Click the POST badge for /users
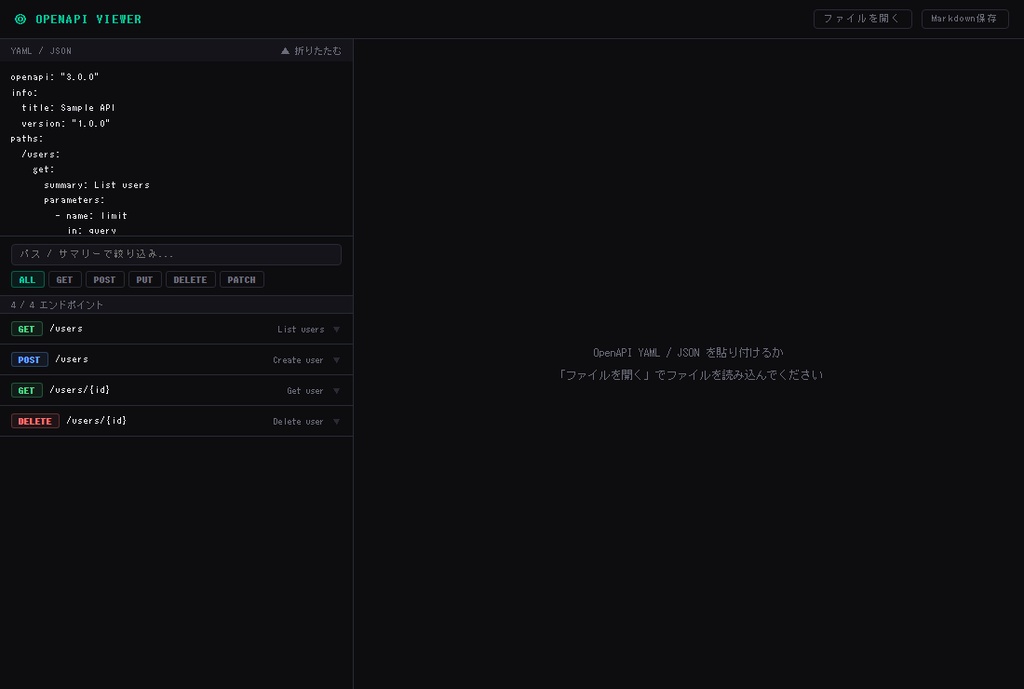This screenshot has height=689, width=1024. pos(29,359)
